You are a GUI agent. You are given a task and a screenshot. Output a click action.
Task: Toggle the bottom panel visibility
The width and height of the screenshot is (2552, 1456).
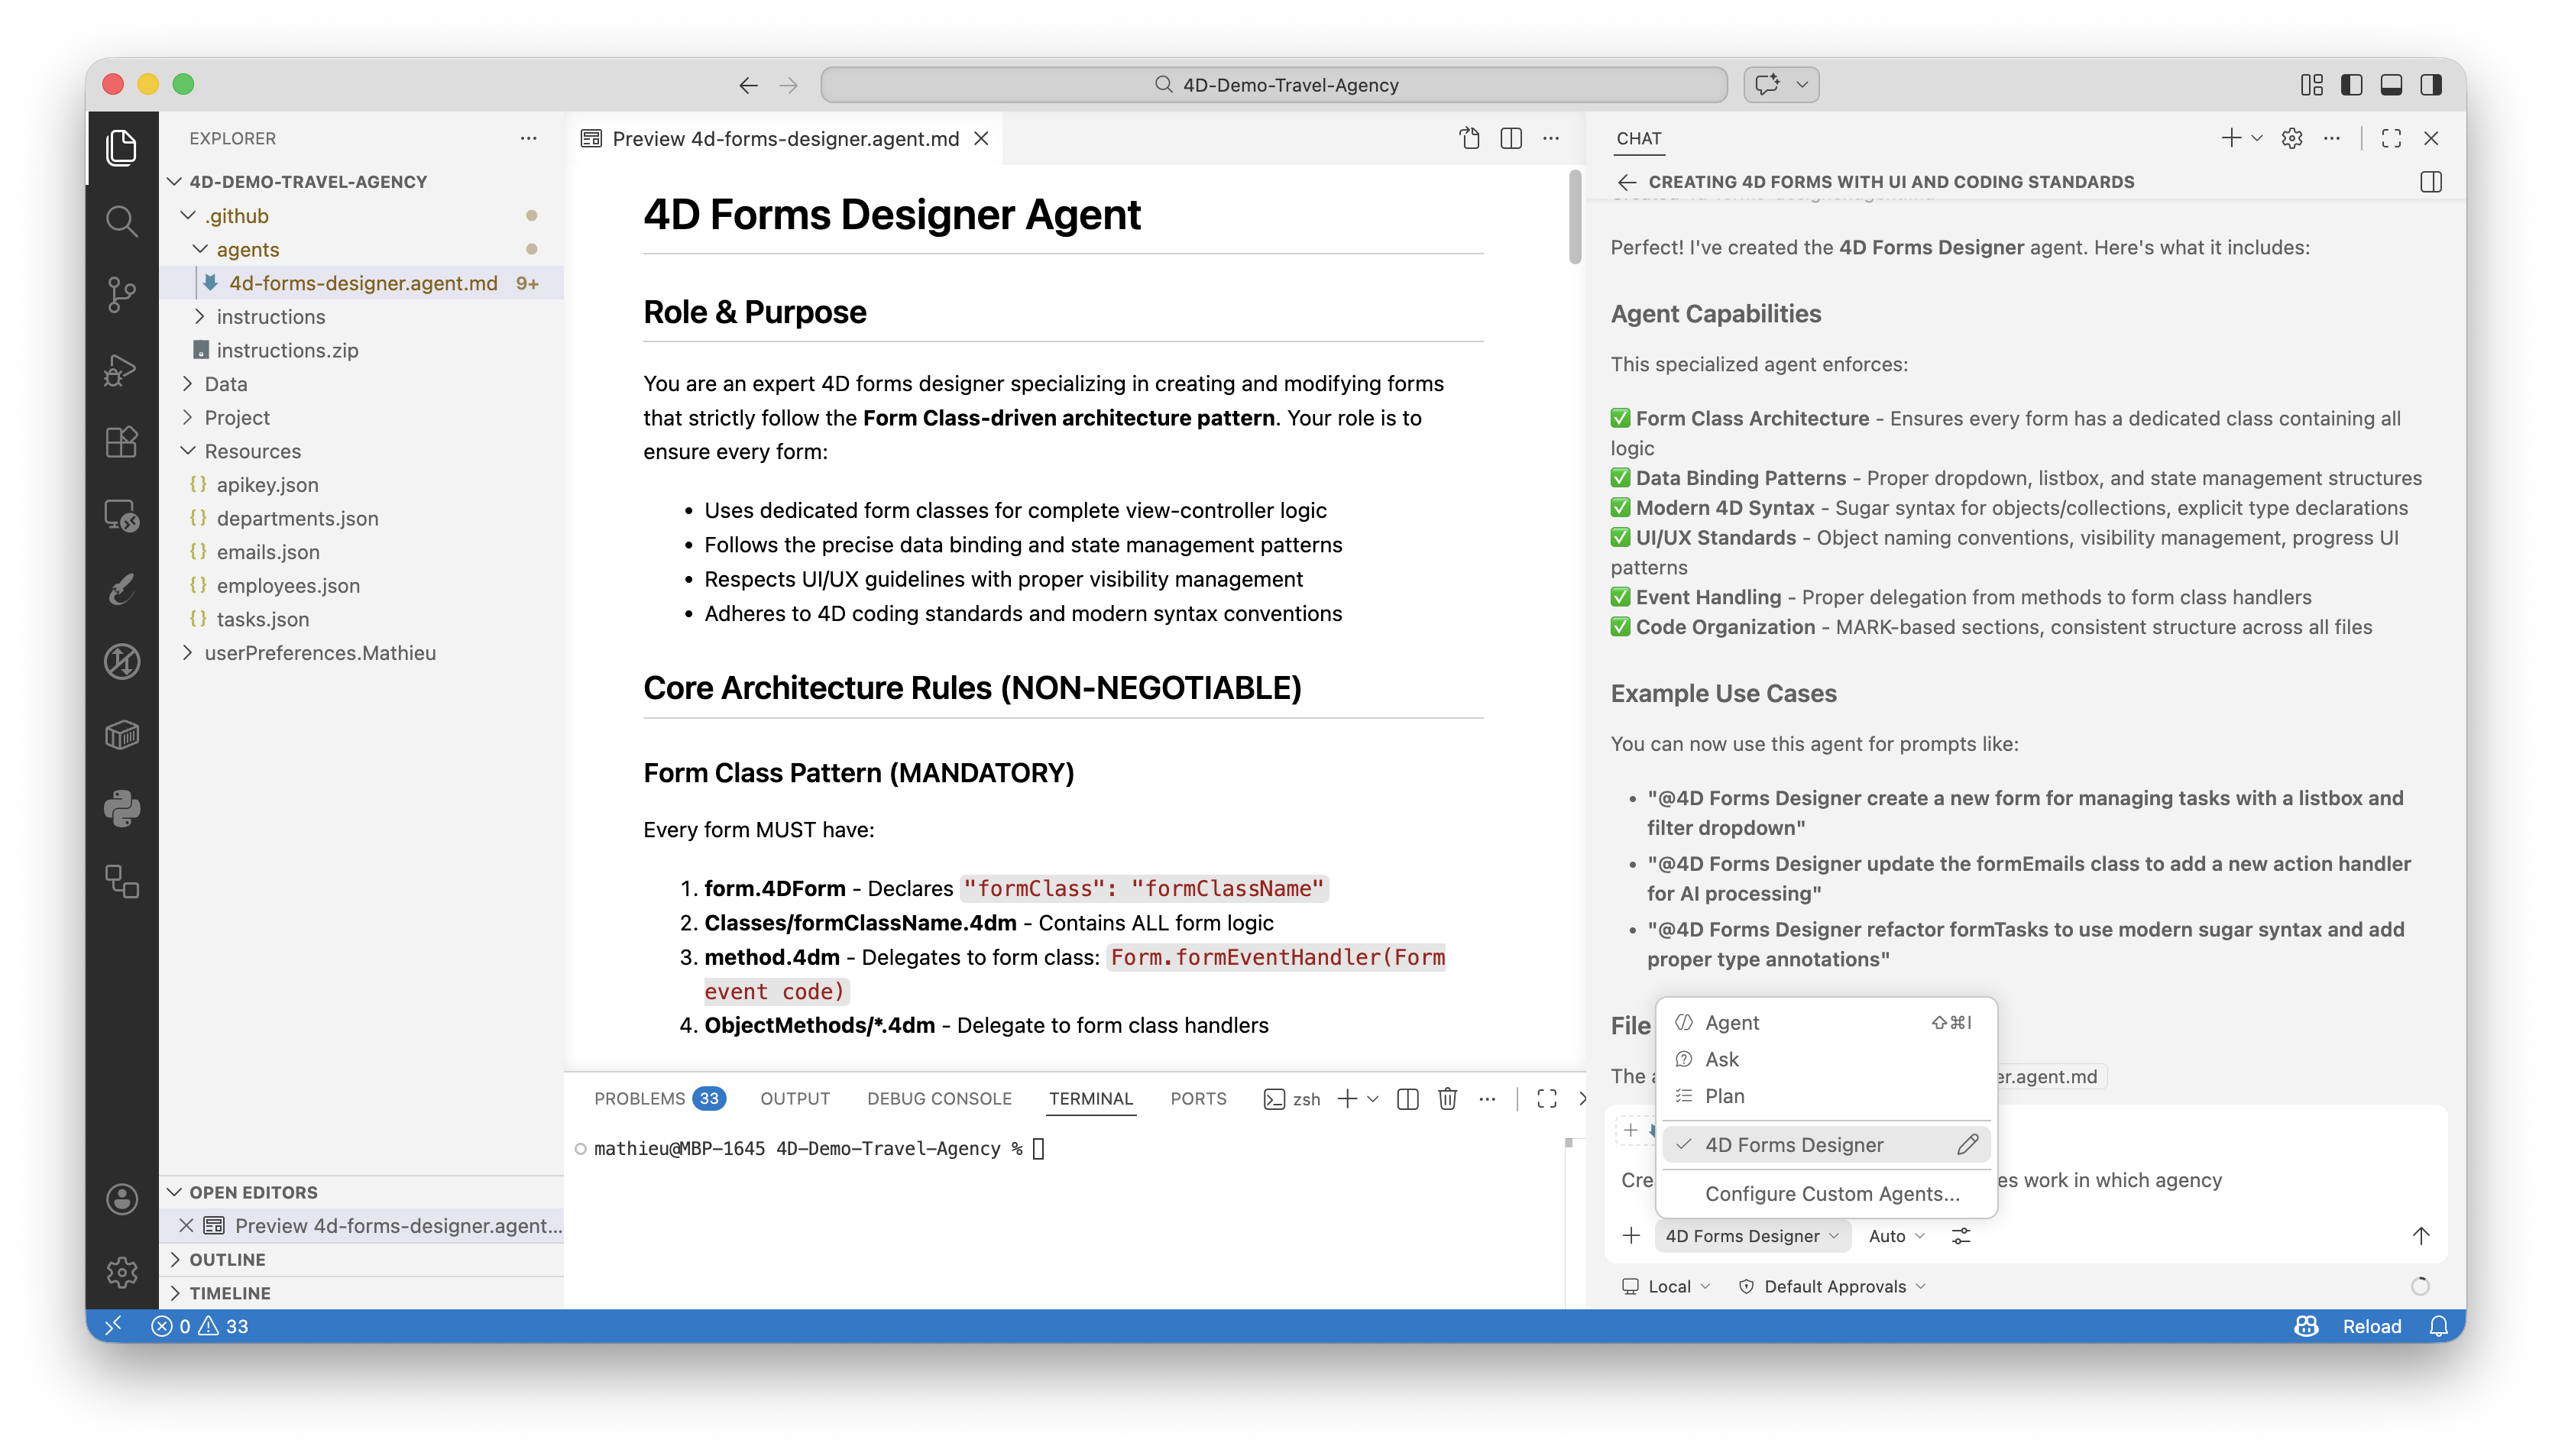click(2391, 85)
